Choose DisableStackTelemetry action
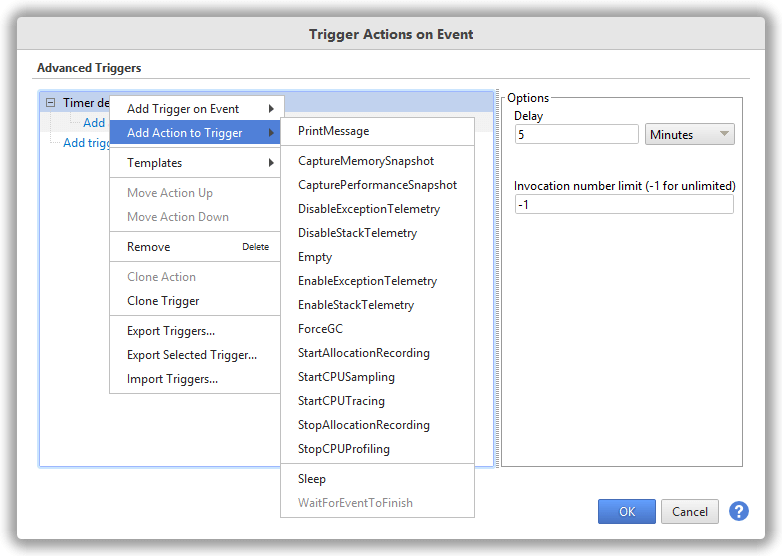The width and height of the screenshot is (782, 556). pyautogui.click(x=378, y=233)
